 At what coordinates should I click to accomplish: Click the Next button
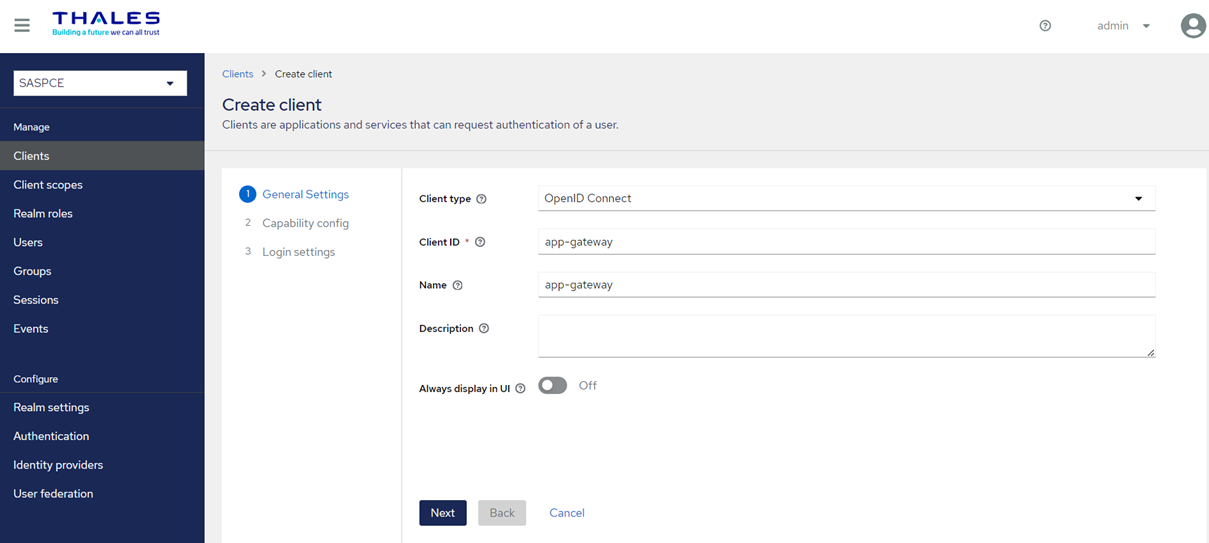(442, 513)
